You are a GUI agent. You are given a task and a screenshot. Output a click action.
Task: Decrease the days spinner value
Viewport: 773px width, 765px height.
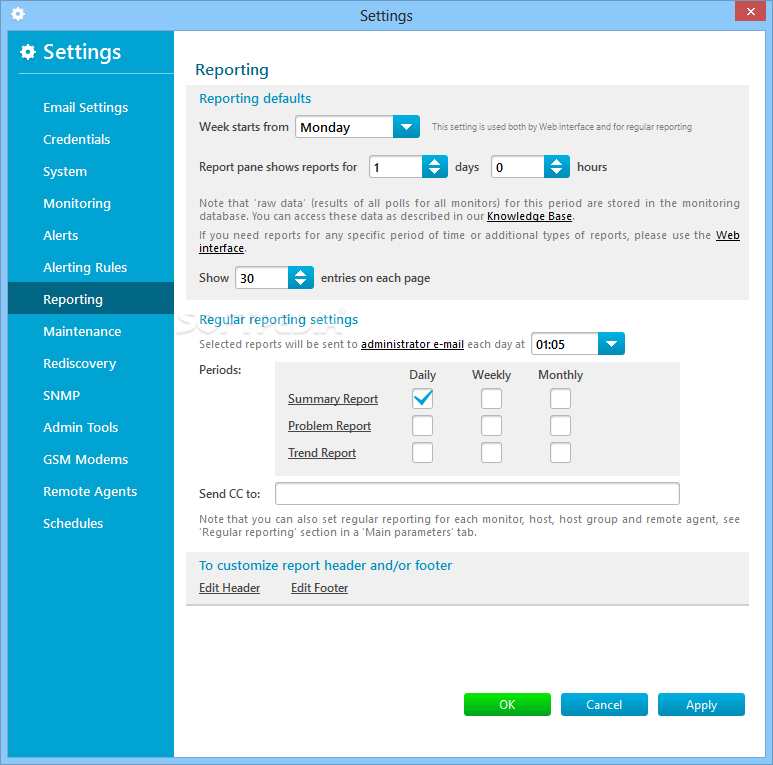pos(434,172)
